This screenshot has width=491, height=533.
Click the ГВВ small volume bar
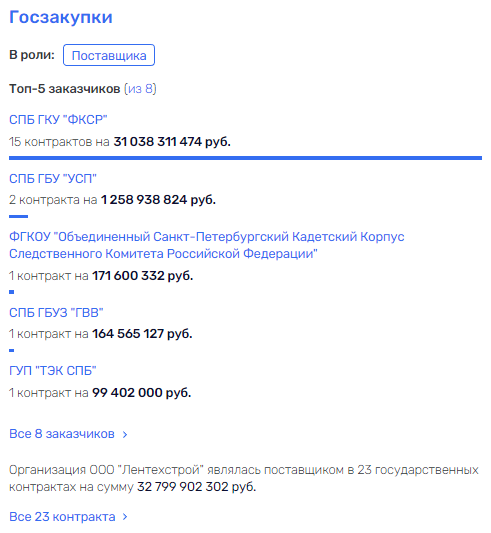pyautogui.click(x=12, y=350)
